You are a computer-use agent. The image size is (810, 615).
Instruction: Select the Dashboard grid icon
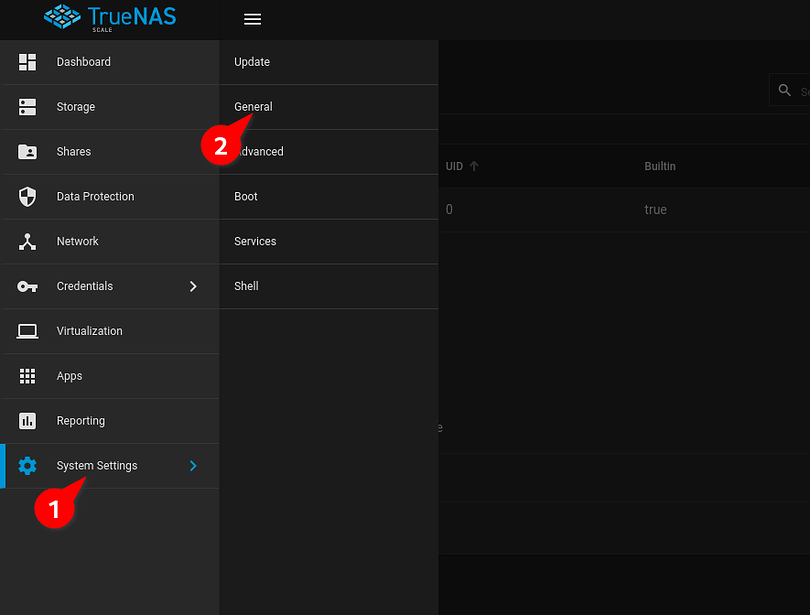pos(27,62)
